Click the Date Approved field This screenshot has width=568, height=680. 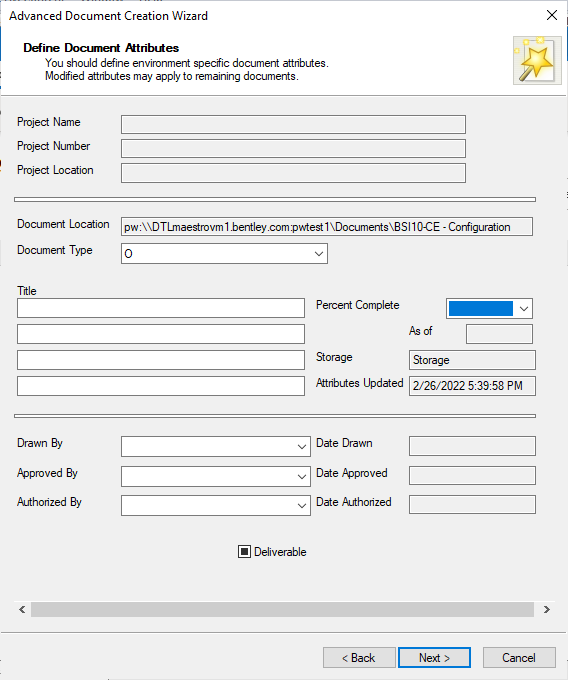(472, 476)
